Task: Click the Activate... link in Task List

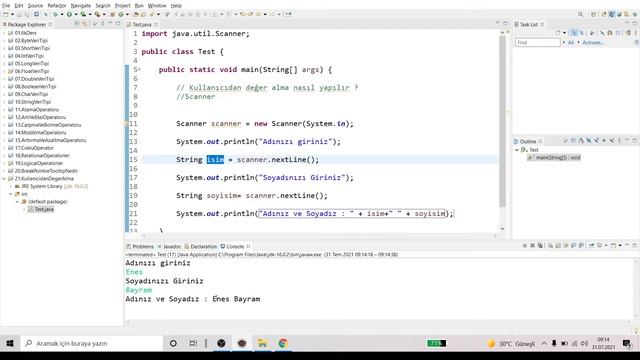Action: click(x=593, y=42)
